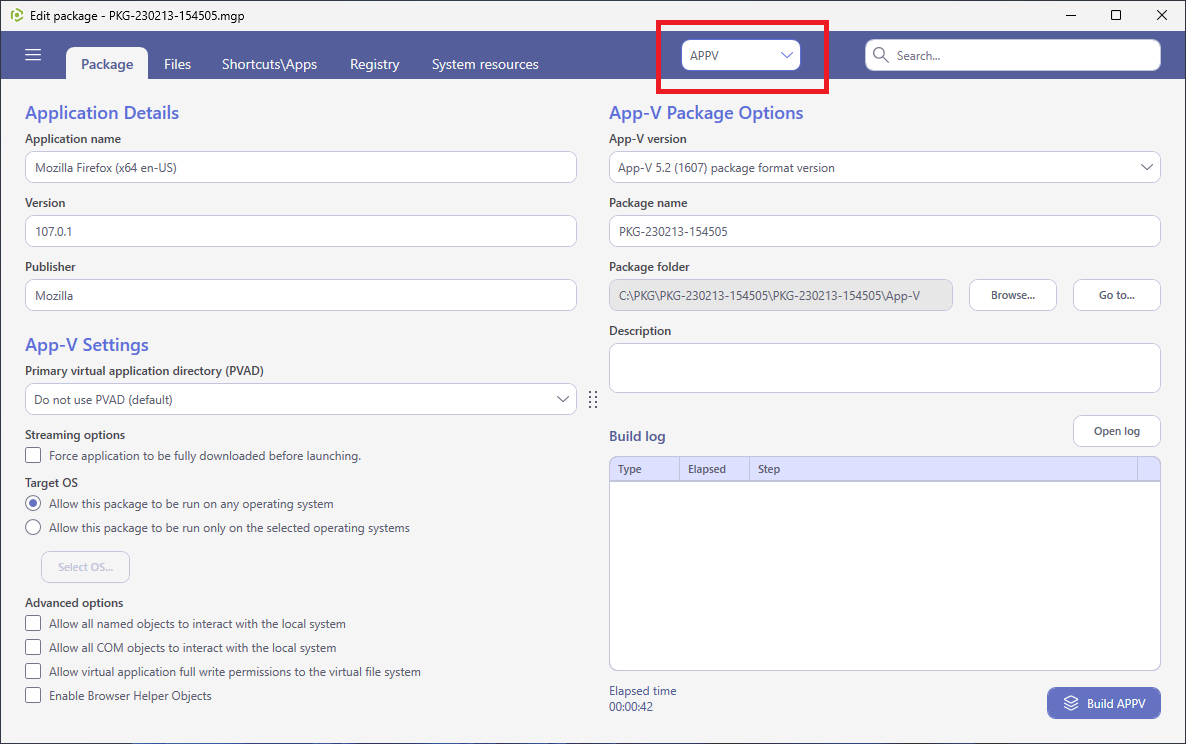1186x744 pixels.
Task: Edit the Version field
Action: tap(300, 231)
